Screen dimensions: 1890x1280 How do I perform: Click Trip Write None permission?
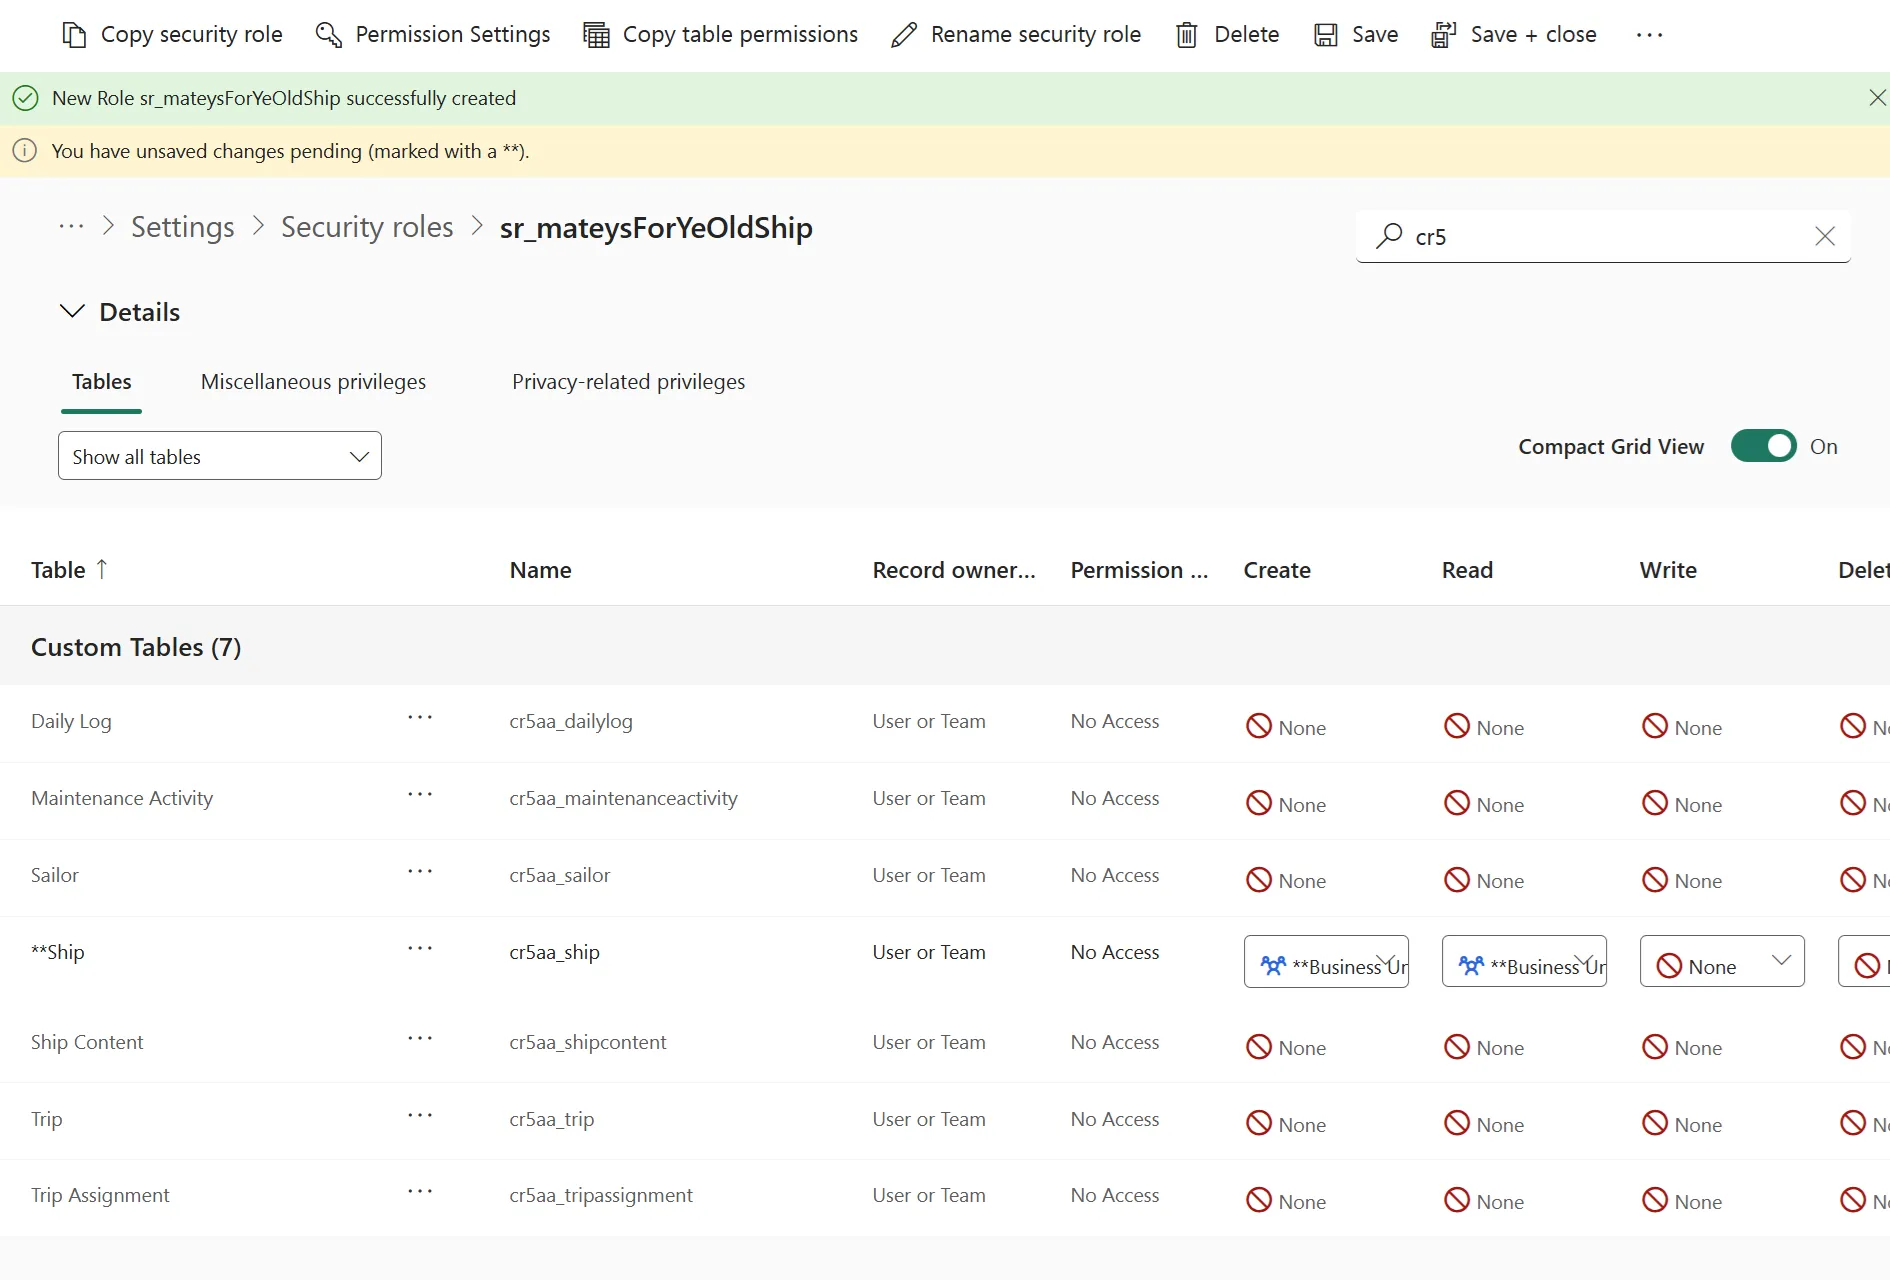click(1682, 1125)
